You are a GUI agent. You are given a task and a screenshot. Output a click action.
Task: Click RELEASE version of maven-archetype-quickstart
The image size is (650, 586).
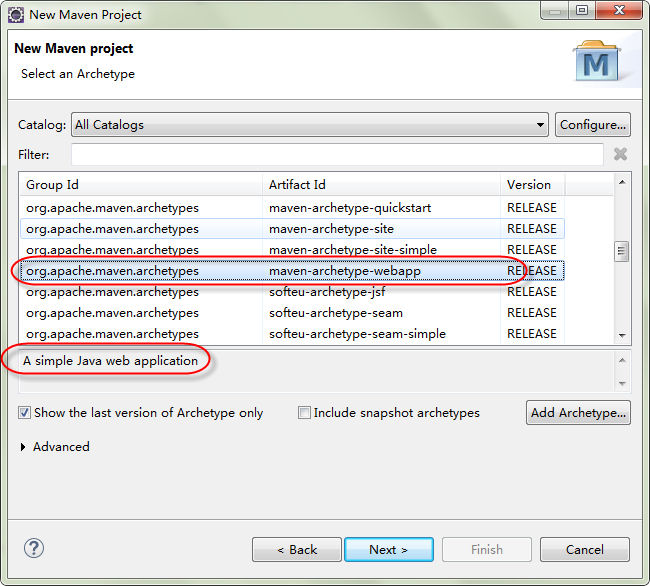point(532,208)
